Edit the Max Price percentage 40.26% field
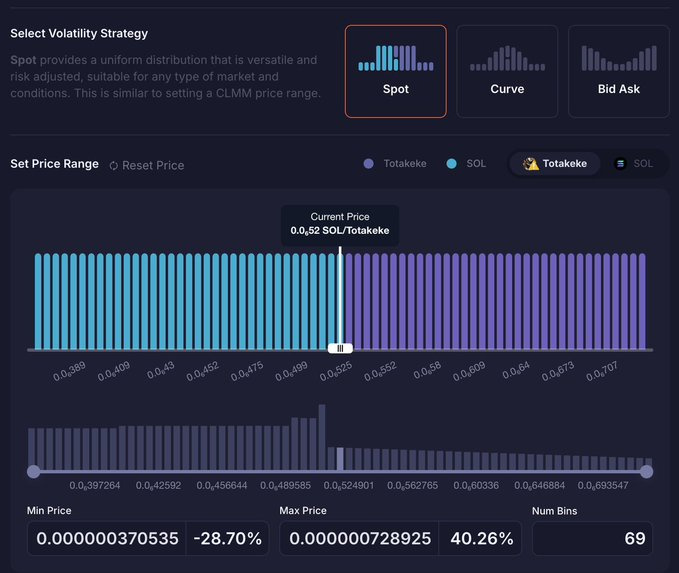Viewport: 679px width, 573px height. [x=480, y=538]
